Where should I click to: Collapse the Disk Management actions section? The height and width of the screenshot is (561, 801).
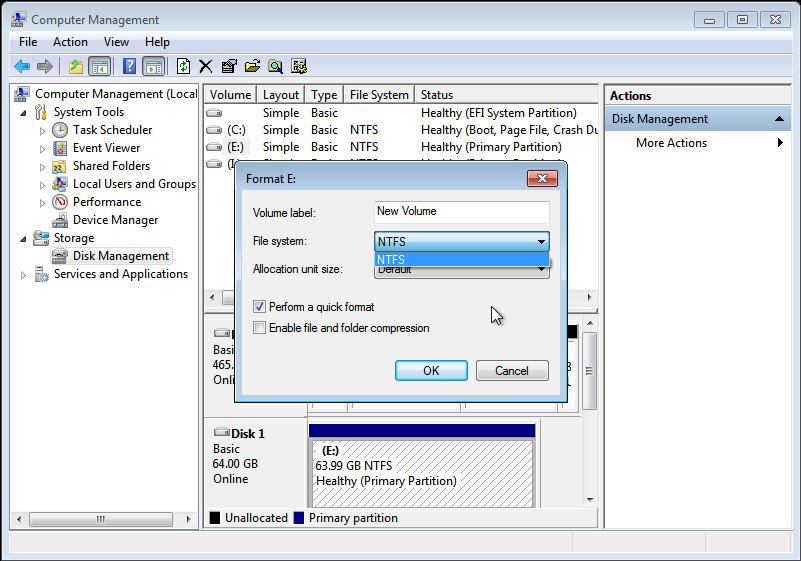pyautogui.click(x=779, y=119)
